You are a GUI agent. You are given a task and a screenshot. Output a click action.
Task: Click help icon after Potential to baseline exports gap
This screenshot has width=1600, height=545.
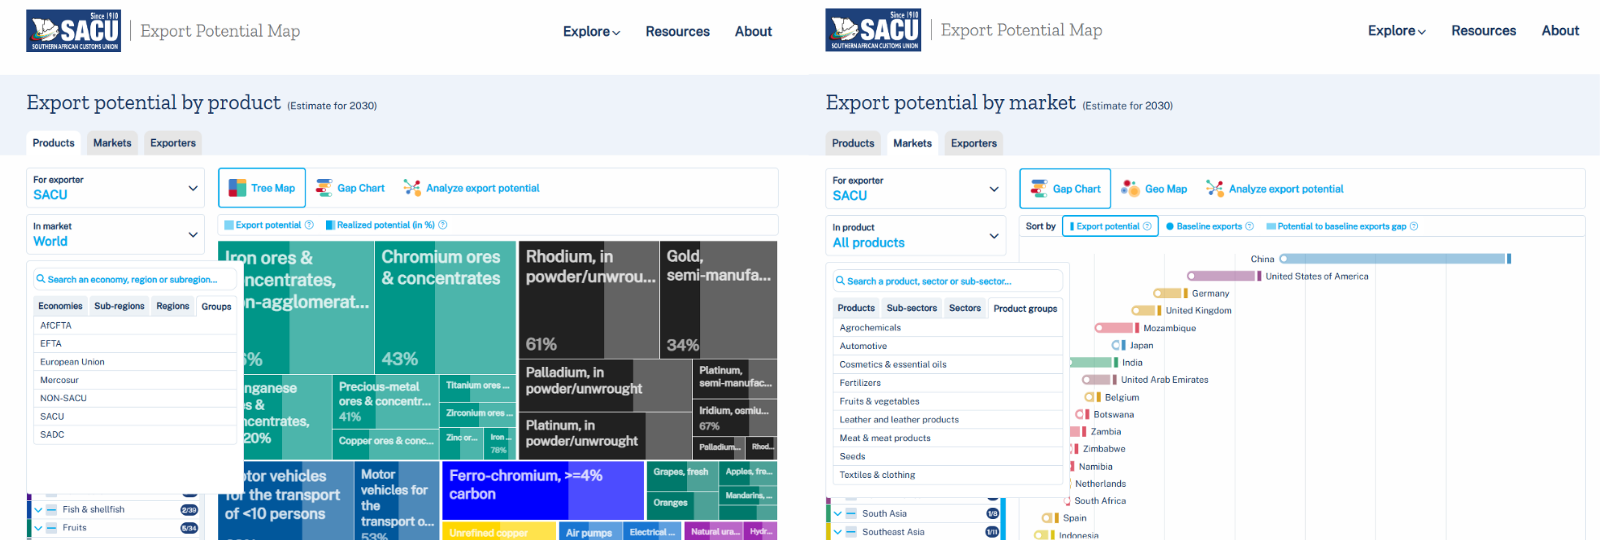click(x=1413, y=226)
